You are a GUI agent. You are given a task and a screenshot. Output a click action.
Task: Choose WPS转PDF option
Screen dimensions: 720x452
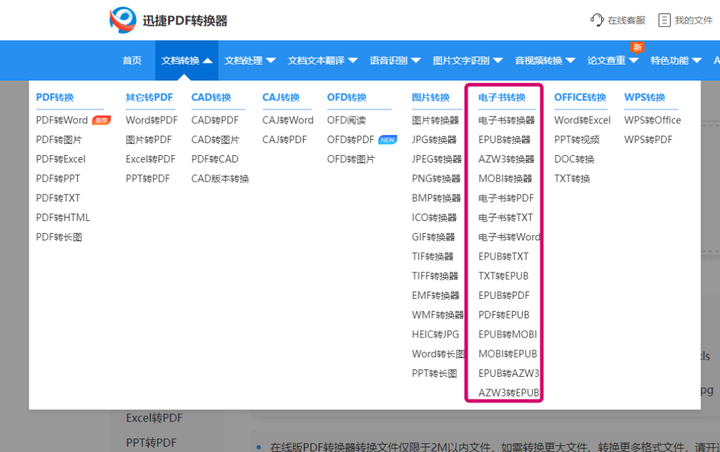(x=648, y=140)
